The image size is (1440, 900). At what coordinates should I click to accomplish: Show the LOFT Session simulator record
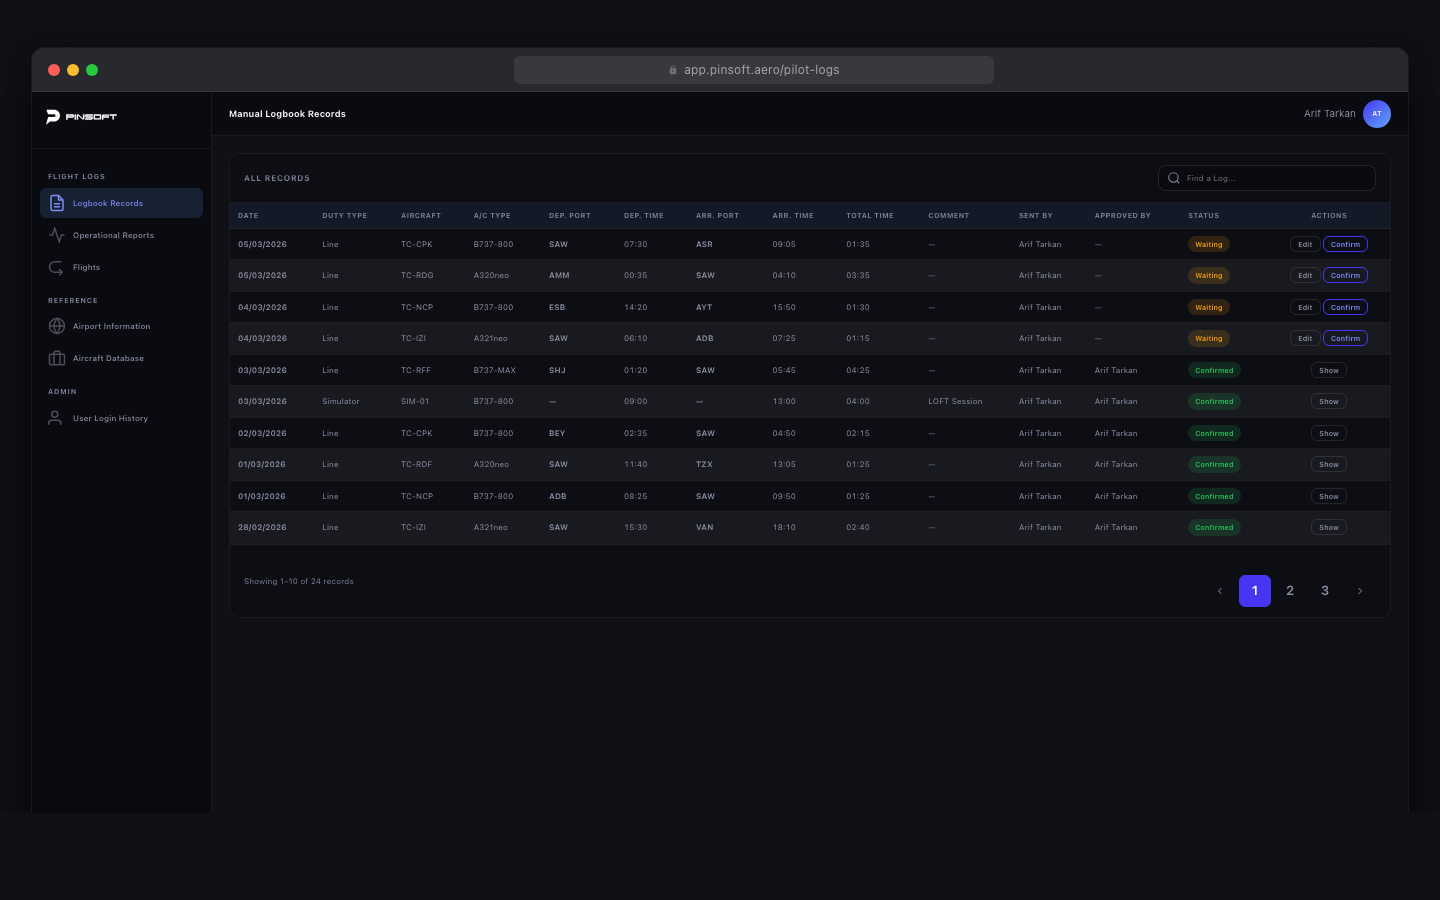[1328, 401]
